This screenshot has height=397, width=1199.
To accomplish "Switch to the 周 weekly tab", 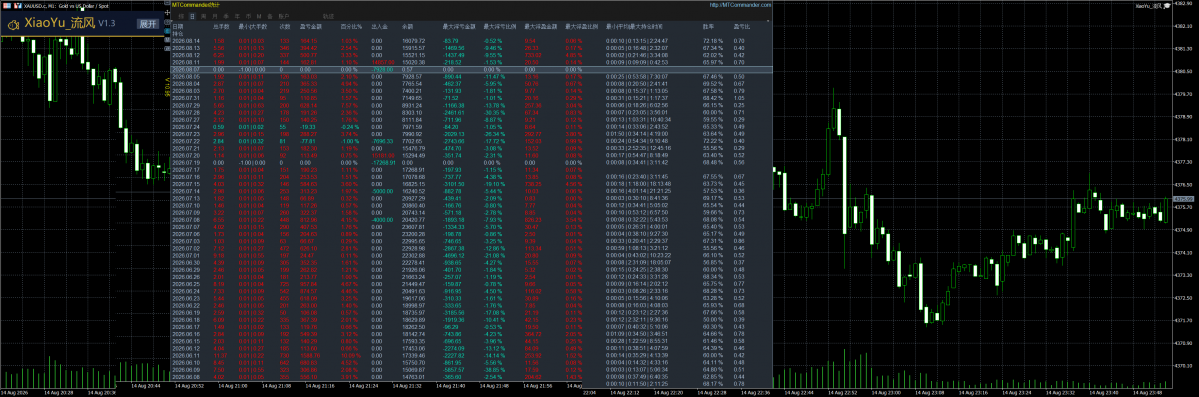I will click(x=203, y=16).
